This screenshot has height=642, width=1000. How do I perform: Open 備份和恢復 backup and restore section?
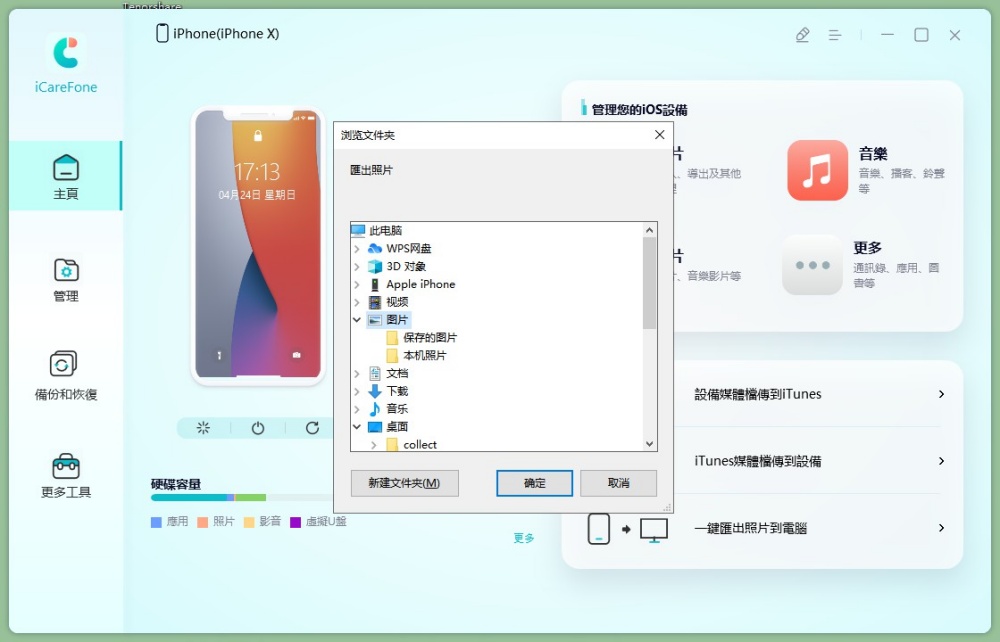tap(66, 376)
